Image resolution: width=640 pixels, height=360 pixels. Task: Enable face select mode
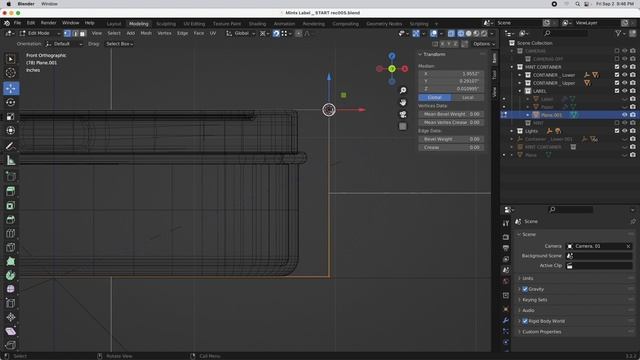pos(82,33)
